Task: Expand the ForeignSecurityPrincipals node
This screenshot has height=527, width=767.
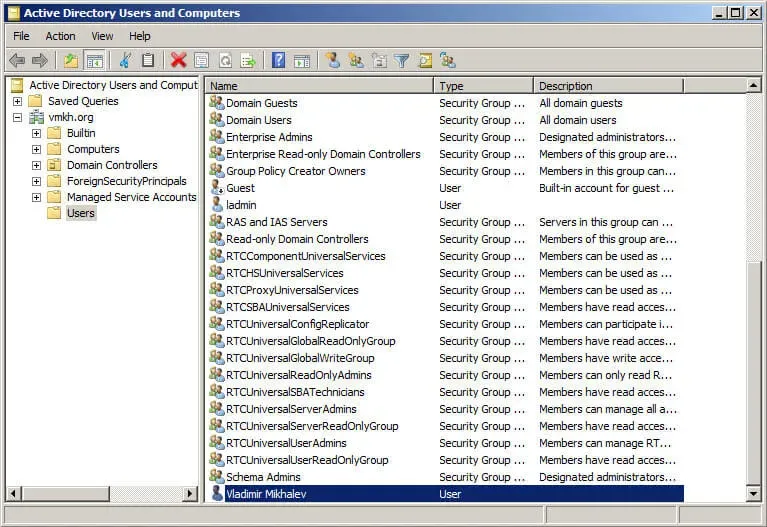Action: tap(36, 182)
